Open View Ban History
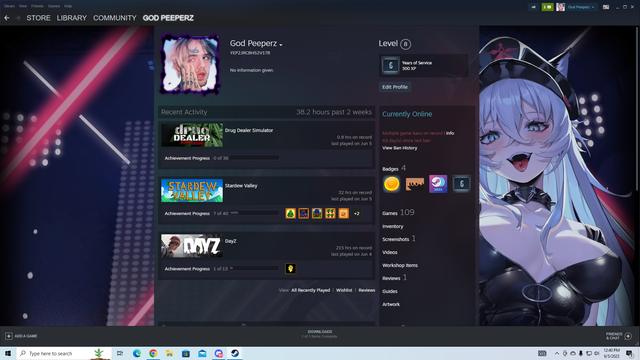Image resolution: width=640 pixels, height=360 pixels. pos(400,148)
